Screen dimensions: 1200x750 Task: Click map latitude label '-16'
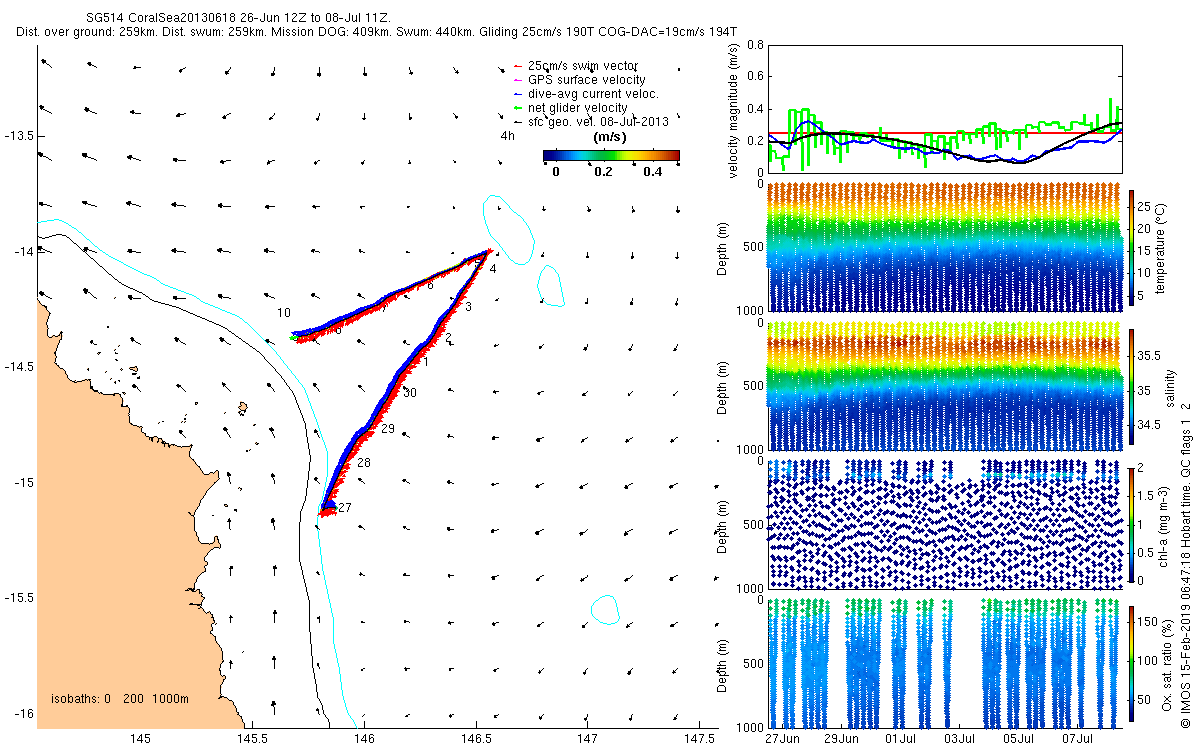(x=24, y=713)
